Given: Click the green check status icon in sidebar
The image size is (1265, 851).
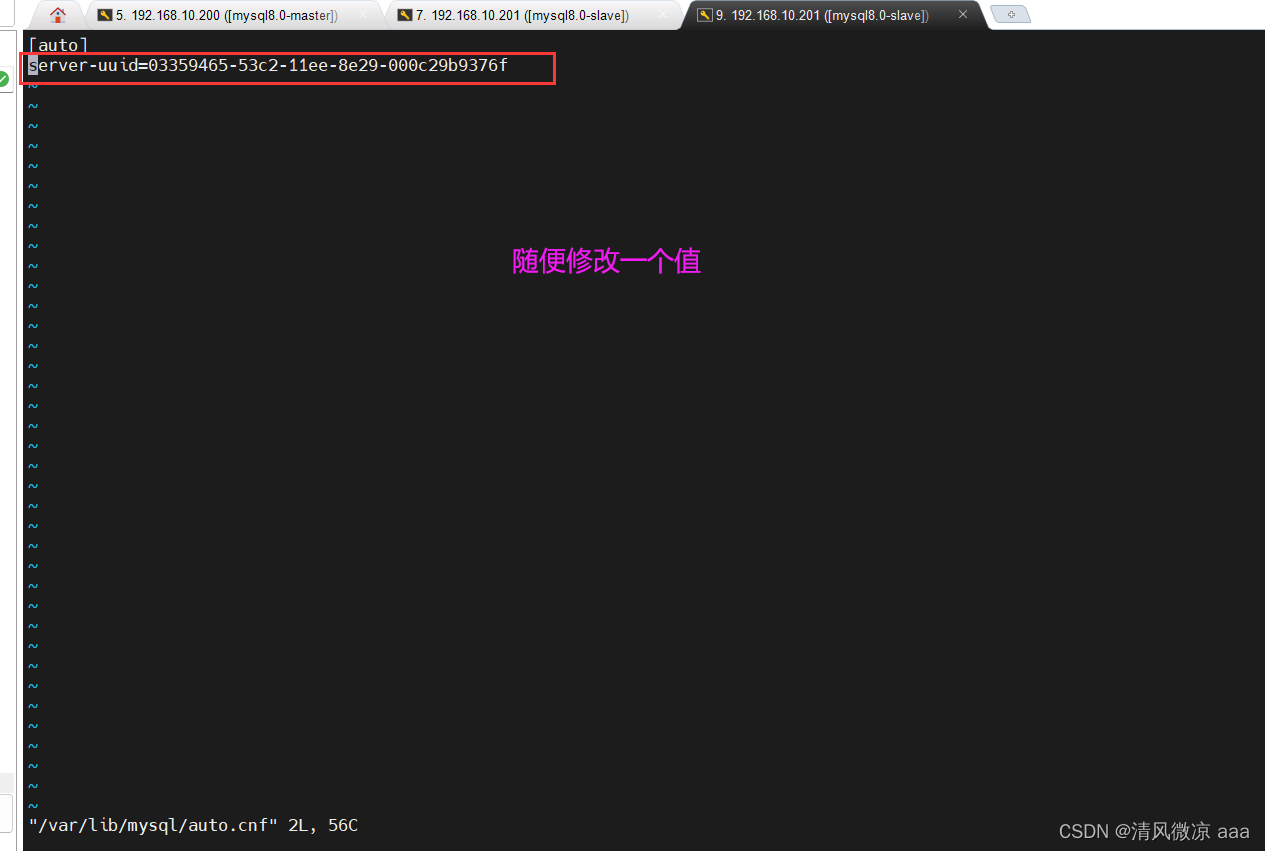Looking at the screenshot, I should click(4, 78).
